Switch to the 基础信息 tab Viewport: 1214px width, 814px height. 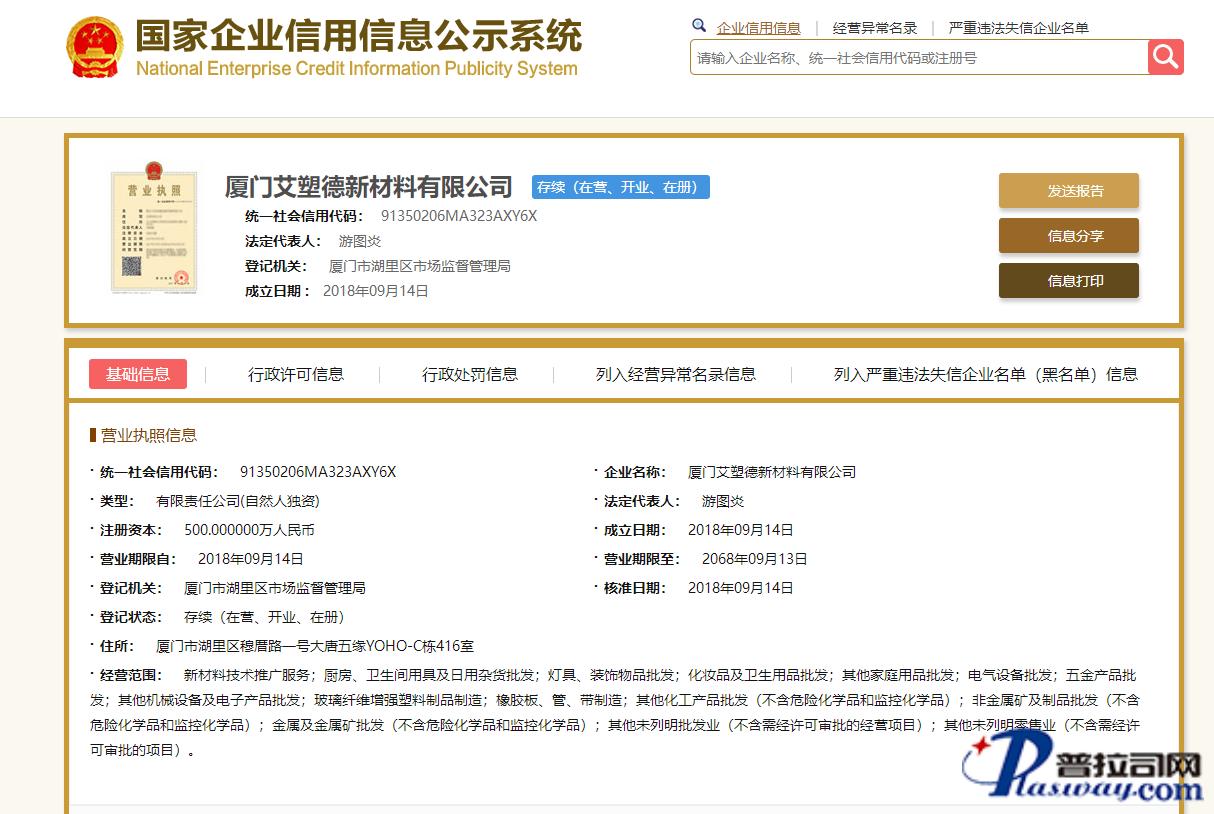point(138,374)
